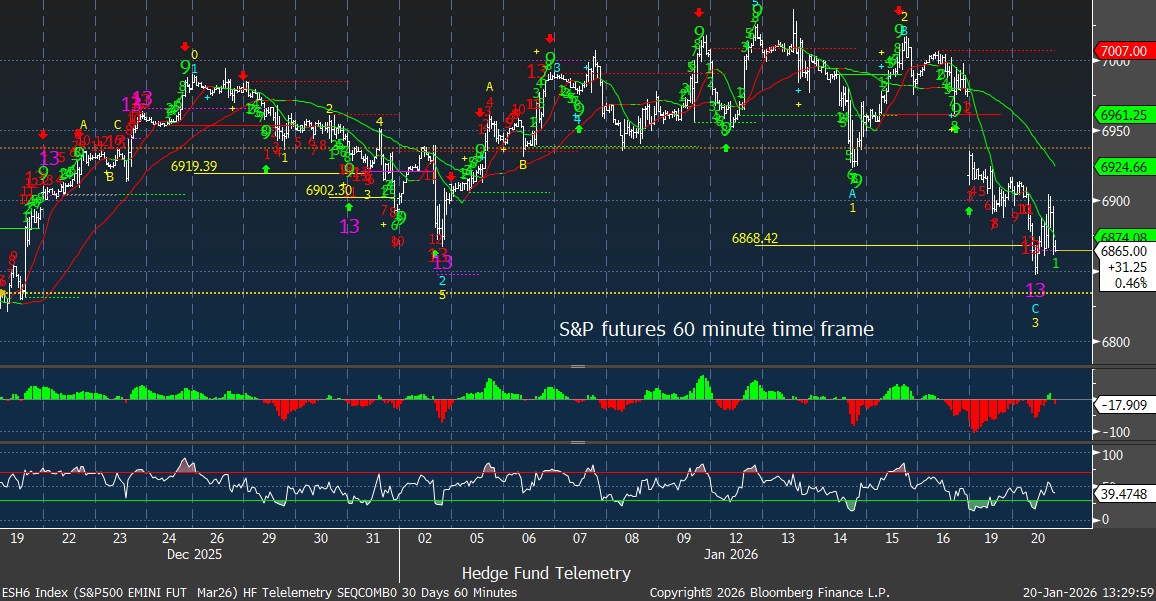Select the yellow 3 below the cyan C

(1036, 323)
